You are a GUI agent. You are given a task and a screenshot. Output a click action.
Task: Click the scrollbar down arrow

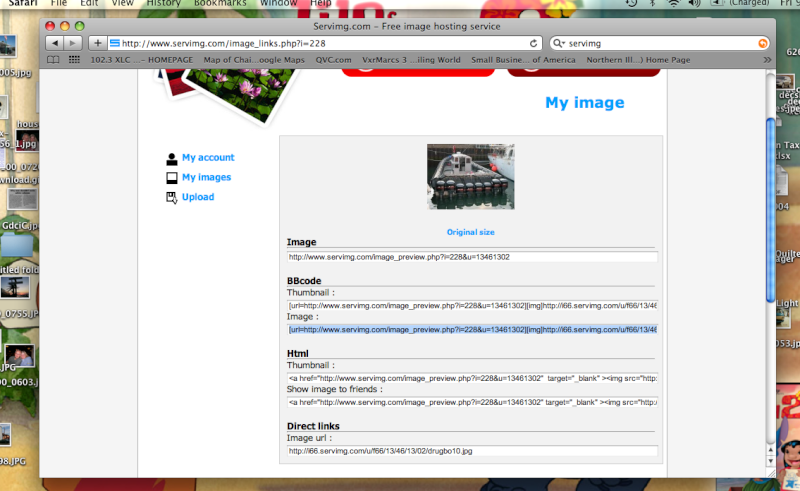(x=770, y=461)
